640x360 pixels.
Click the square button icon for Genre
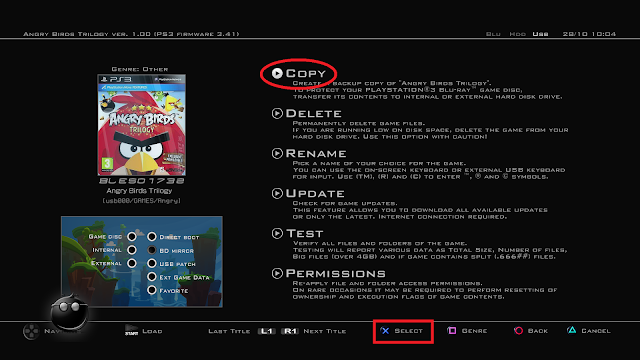point(451,331)
